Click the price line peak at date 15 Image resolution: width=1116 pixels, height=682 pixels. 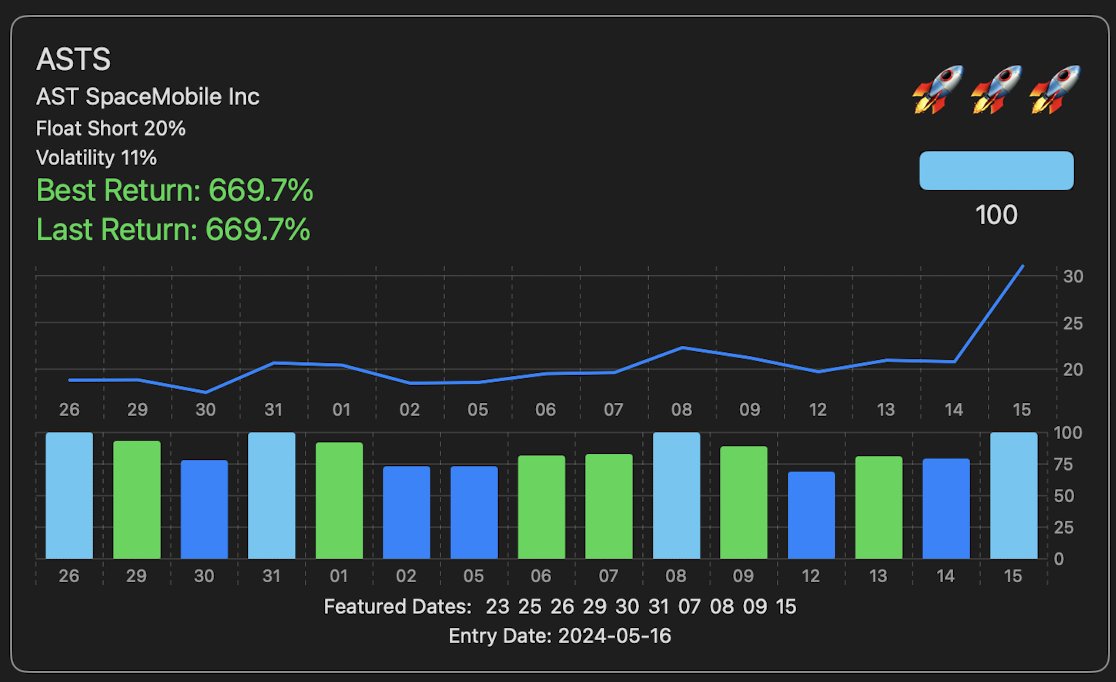click(x=1022, y=267)
